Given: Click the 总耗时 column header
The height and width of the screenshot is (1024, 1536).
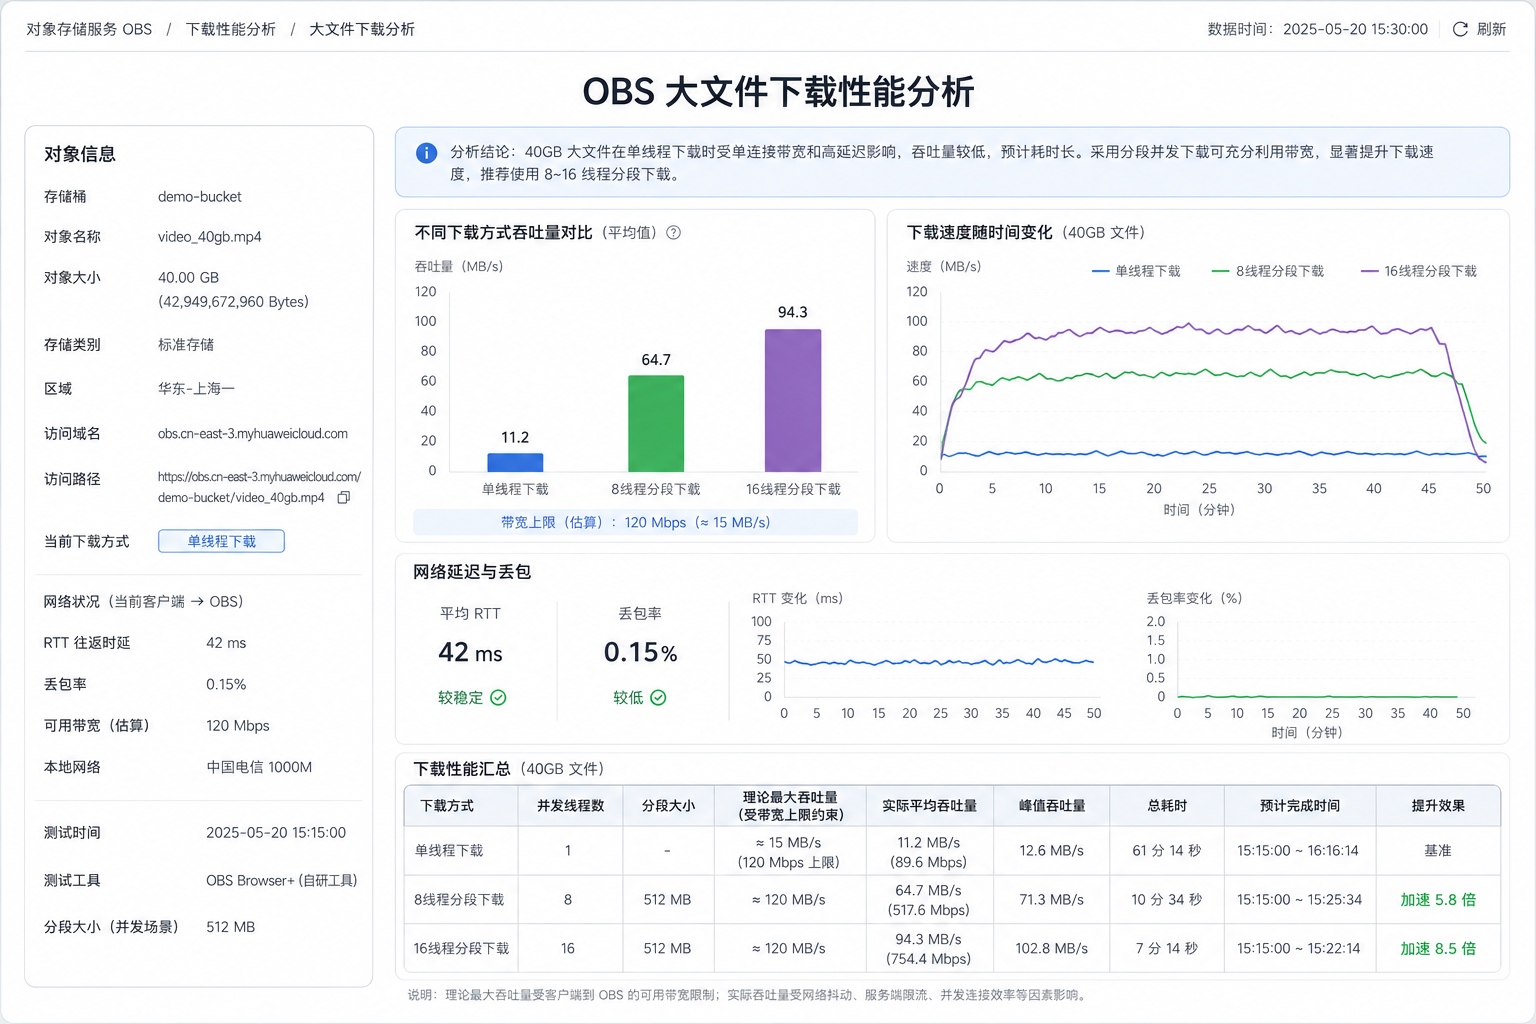Looking at the screenshot, I should (x=1167, y=805).
